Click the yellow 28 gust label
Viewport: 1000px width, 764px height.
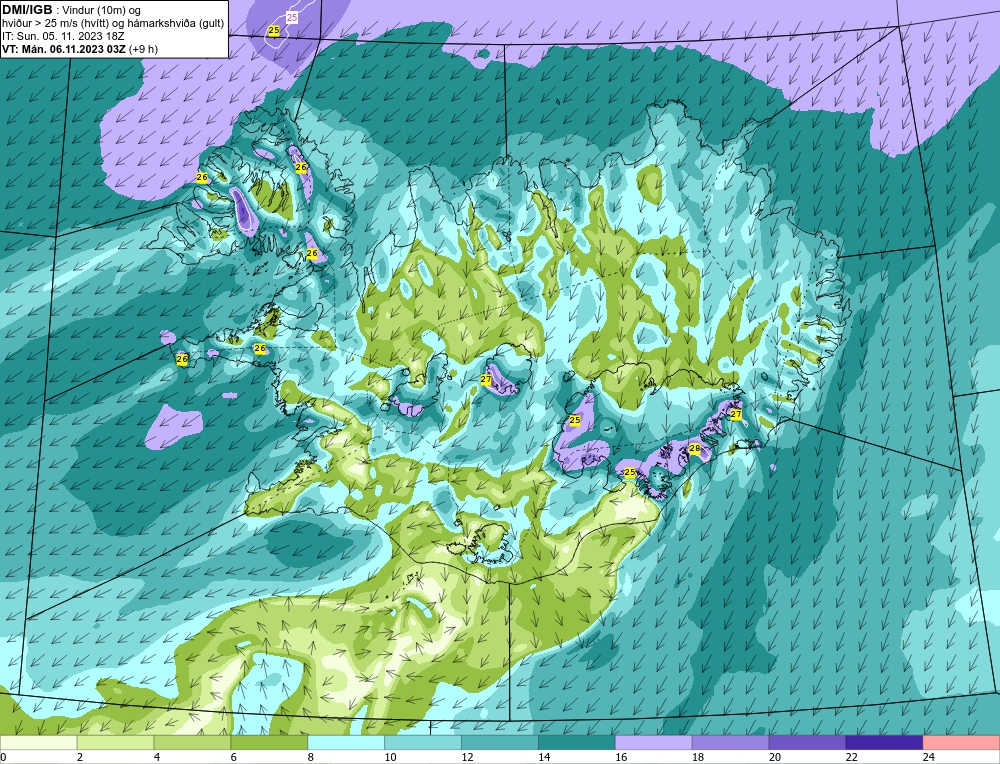tap(695, 449)
